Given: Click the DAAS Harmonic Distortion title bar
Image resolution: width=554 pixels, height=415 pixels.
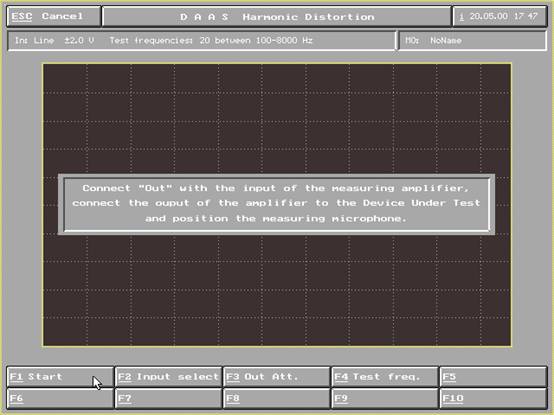Looking at the screenshot, I should pyautogui.click(x=277, y=17).
